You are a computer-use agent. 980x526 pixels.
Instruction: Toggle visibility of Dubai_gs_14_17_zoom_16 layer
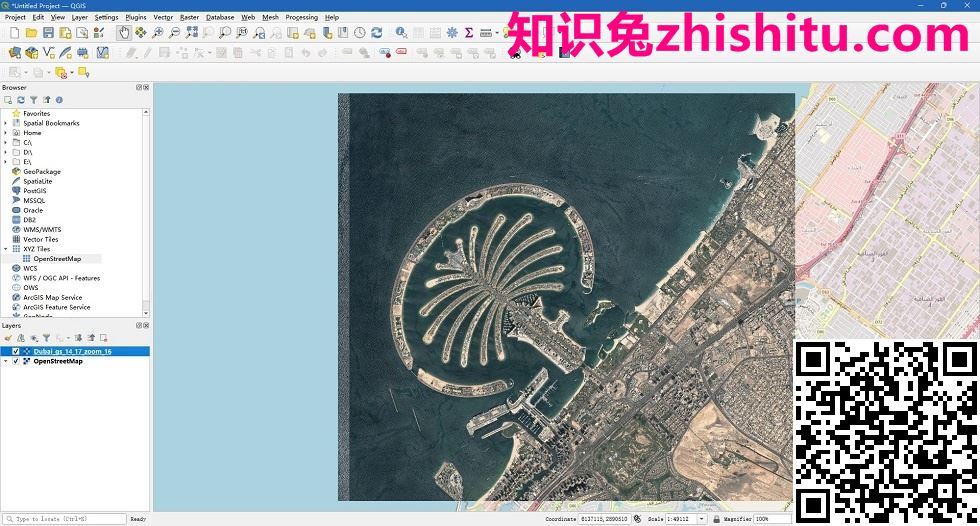(16, 352)
